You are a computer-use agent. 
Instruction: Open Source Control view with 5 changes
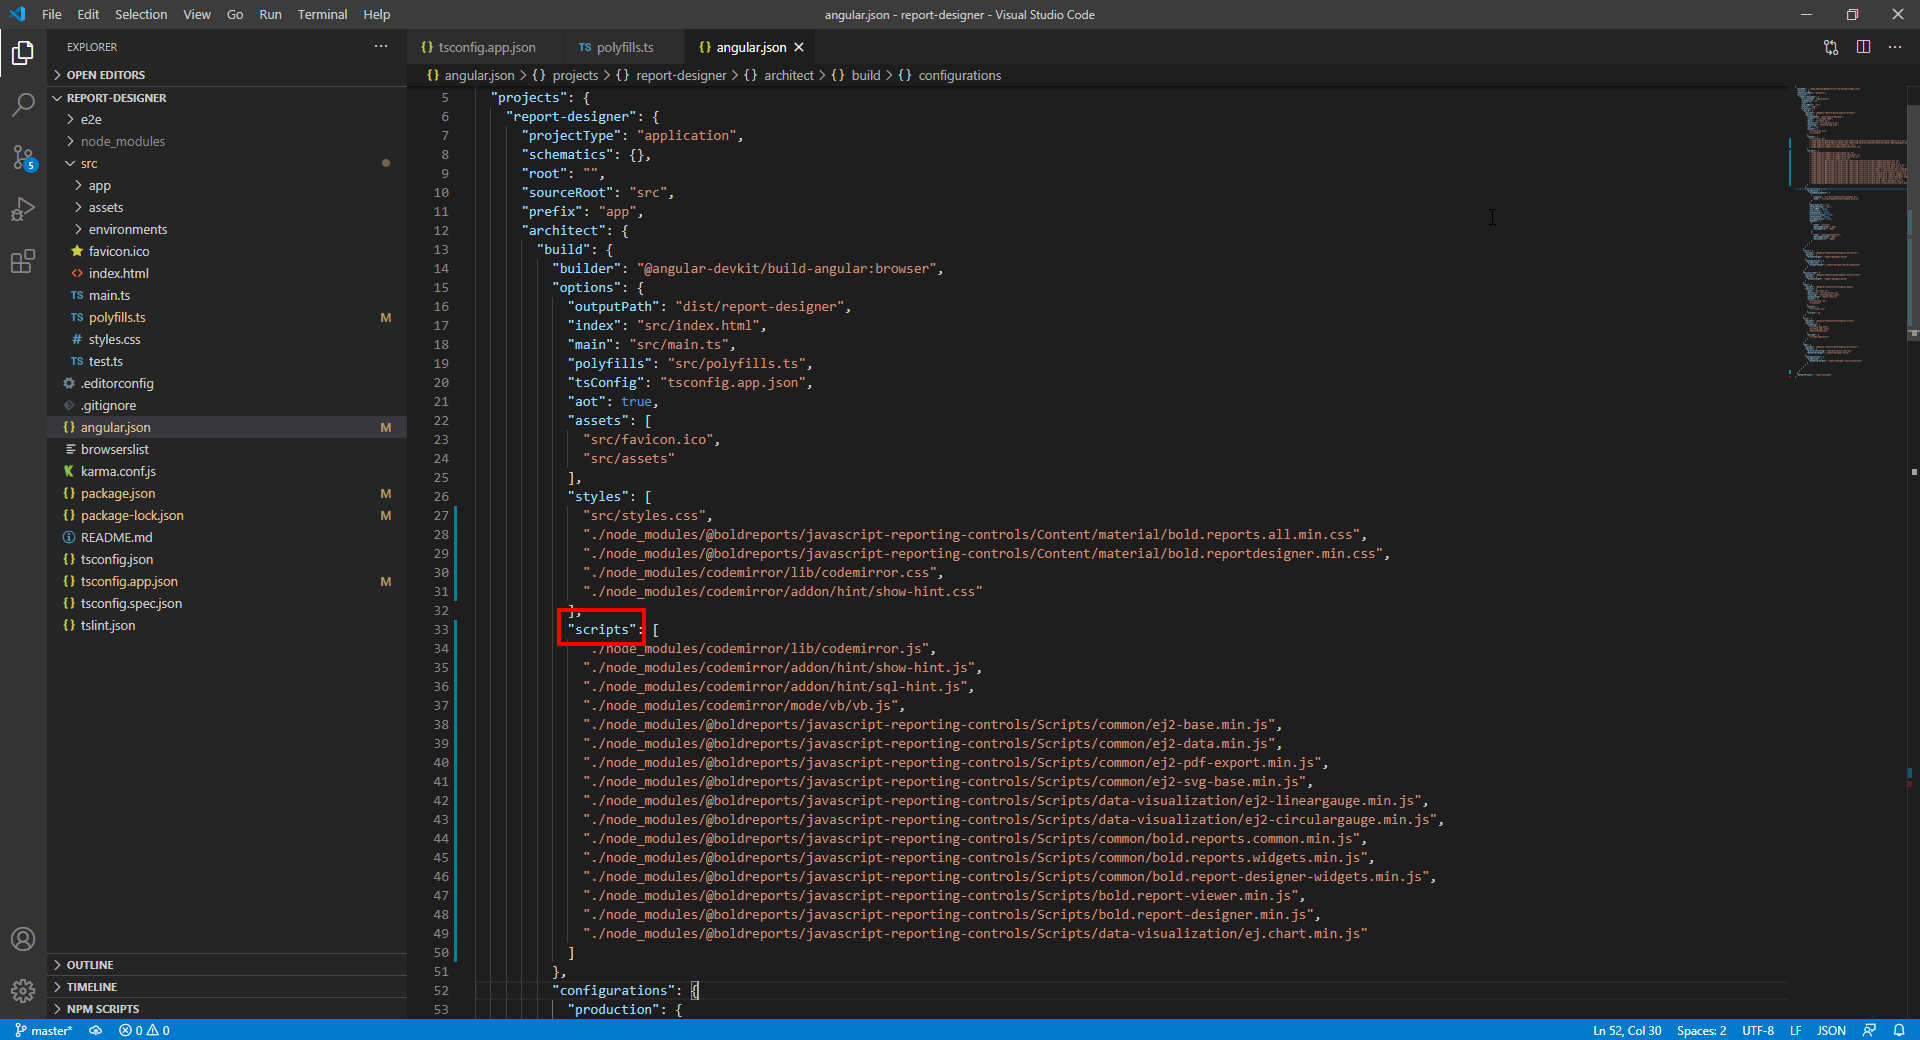(x=23, y=157)
